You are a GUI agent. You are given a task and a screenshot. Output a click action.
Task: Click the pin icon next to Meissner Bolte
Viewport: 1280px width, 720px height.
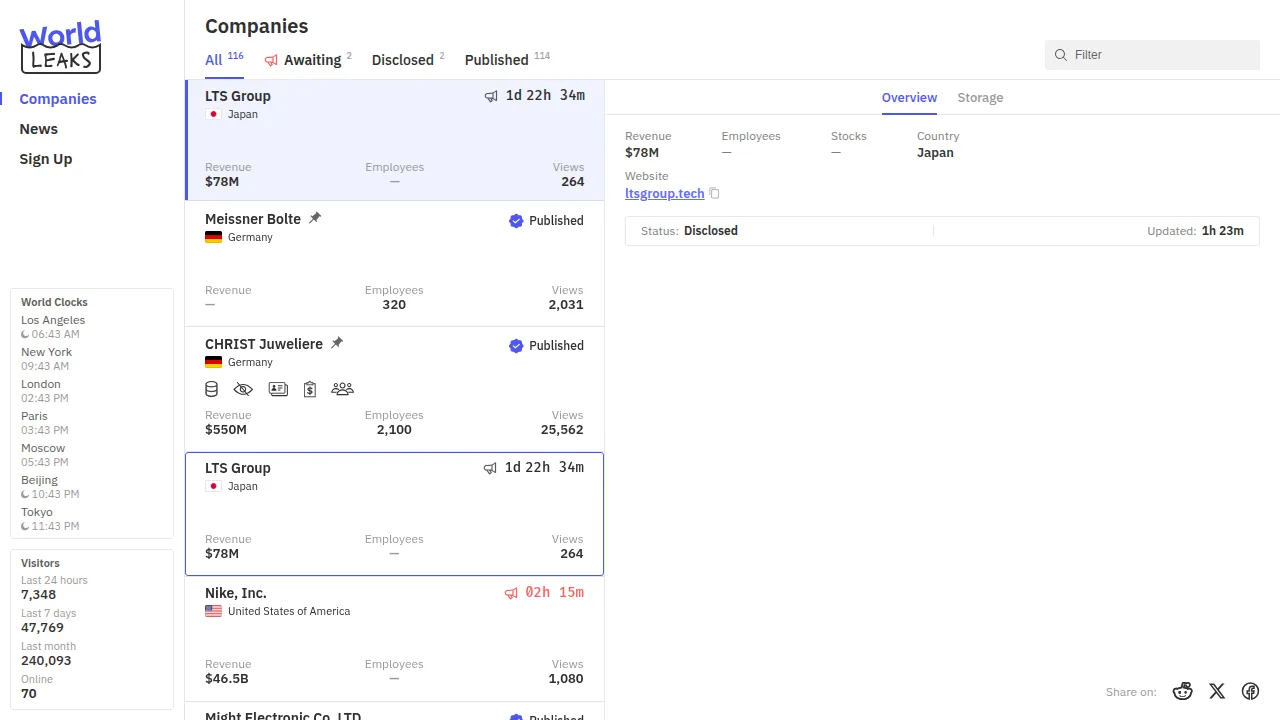click(x=315, y=218)
